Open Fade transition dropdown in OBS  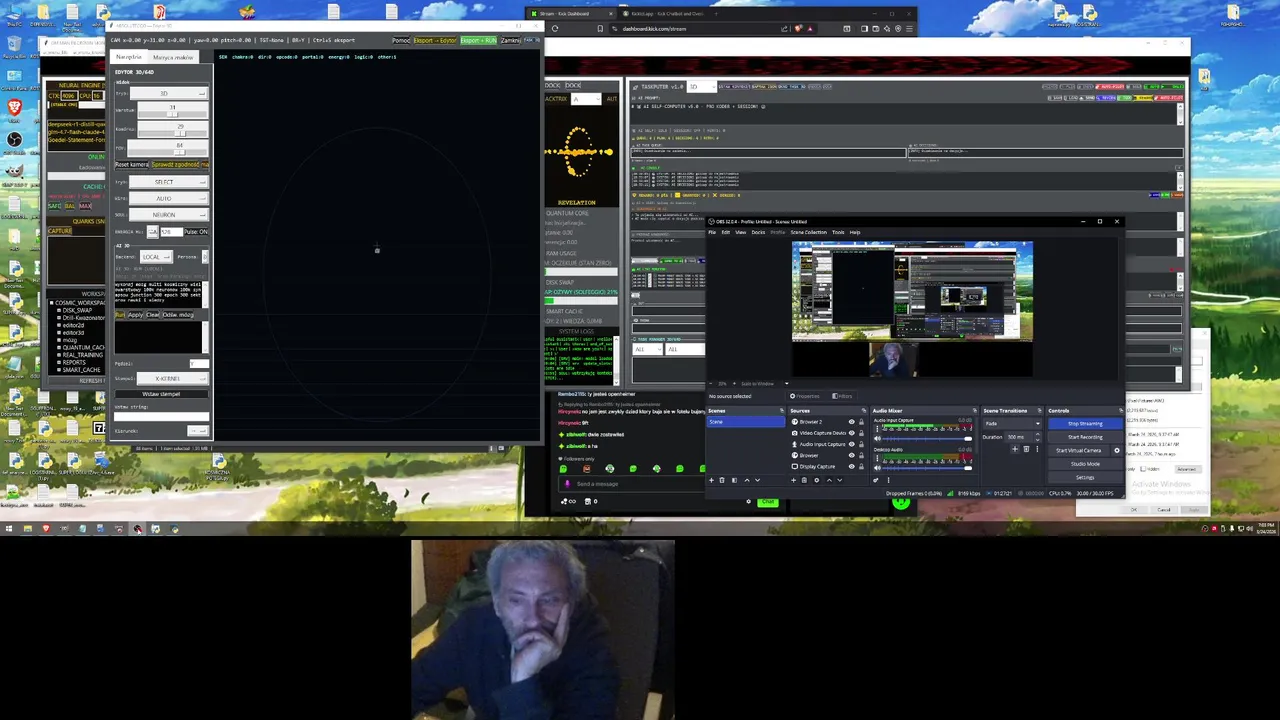pos(1012,424)
